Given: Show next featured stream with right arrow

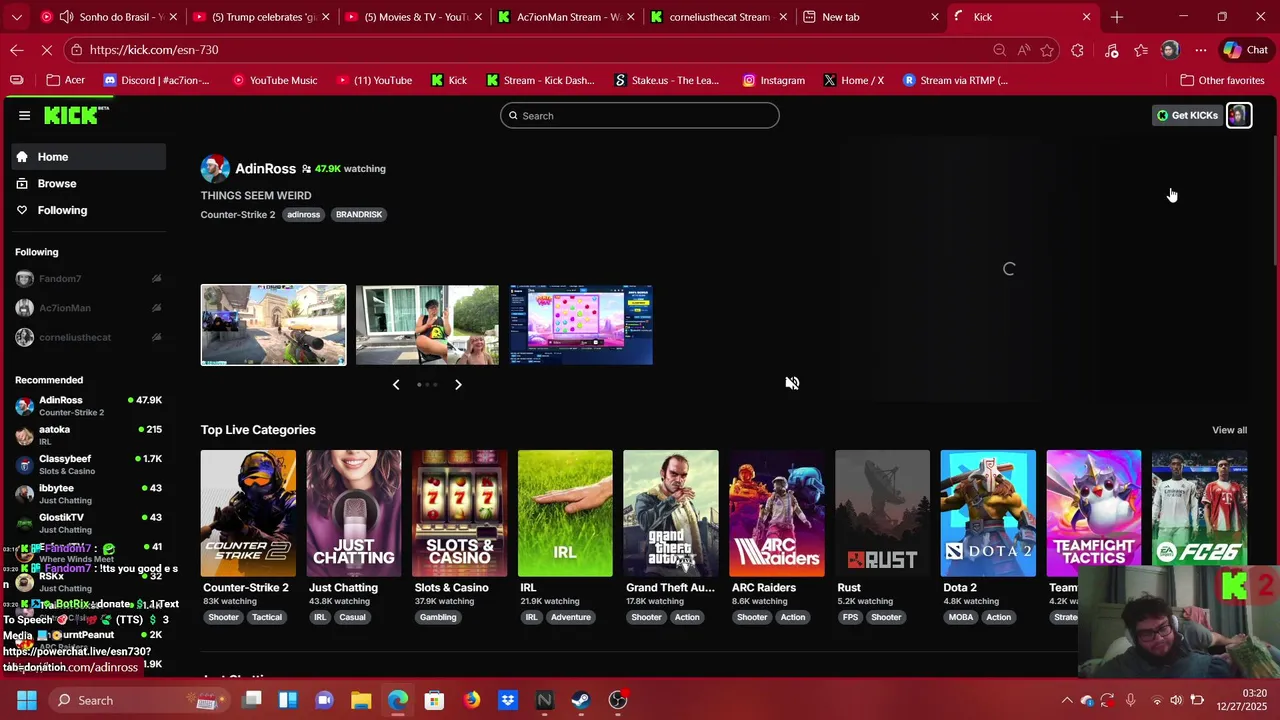Looking at the screenshot, I should pos(458,384).
